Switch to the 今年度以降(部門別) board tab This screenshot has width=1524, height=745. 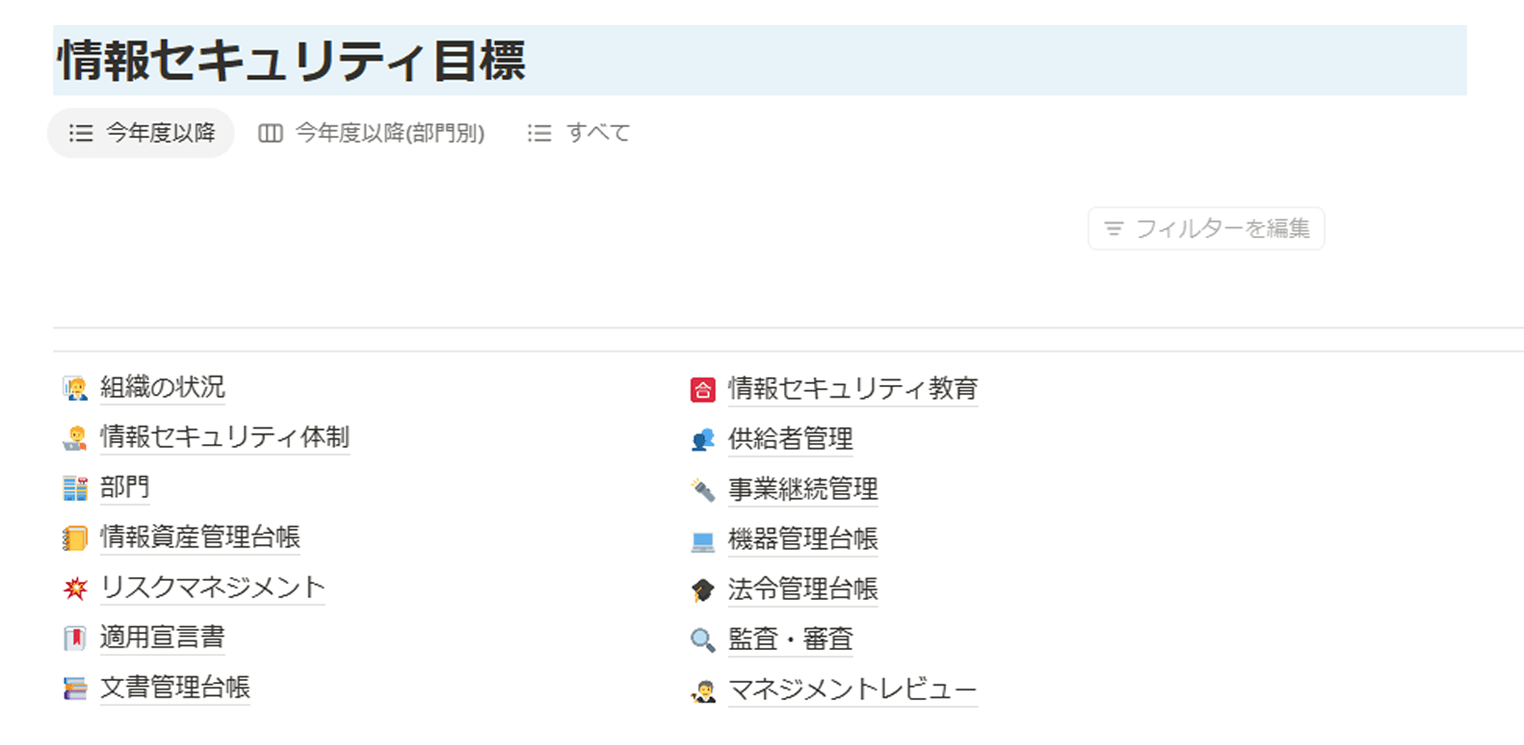[x=372, y=133]
